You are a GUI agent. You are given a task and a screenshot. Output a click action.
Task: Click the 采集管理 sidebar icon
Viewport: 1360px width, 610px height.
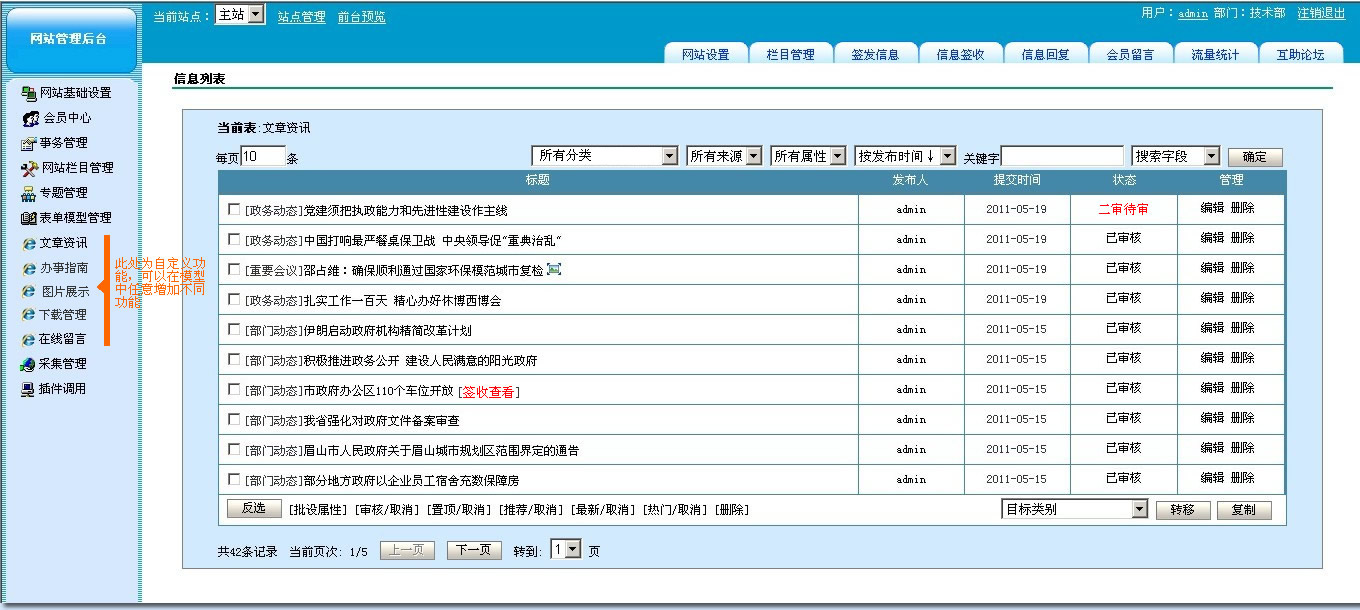(x=28, y=364)
